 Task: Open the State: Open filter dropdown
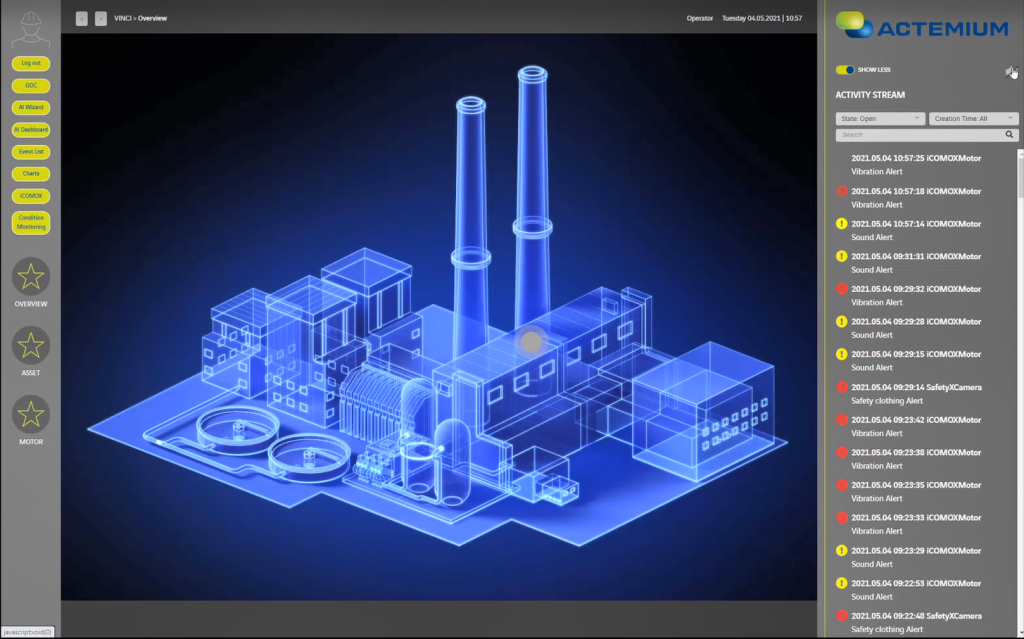pos(879,117)
